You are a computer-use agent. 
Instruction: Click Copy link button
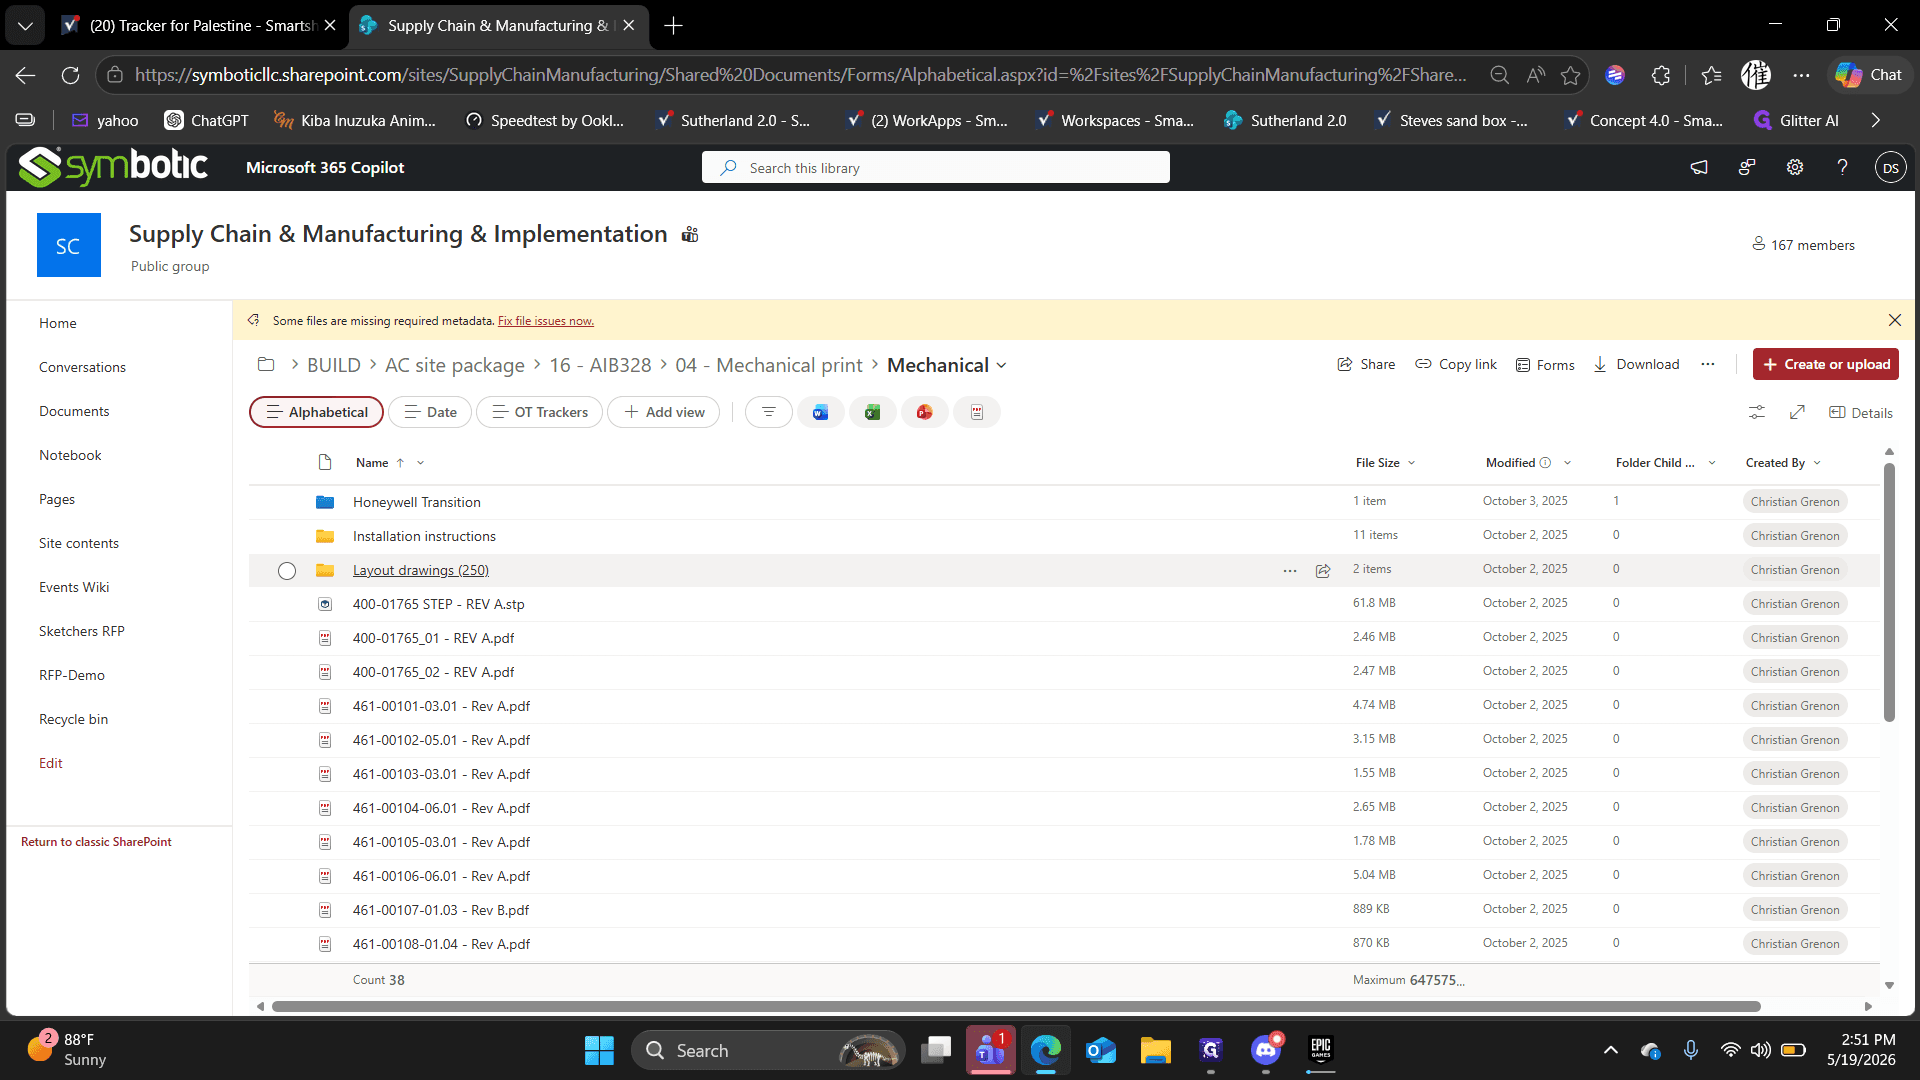point(1456,364)
